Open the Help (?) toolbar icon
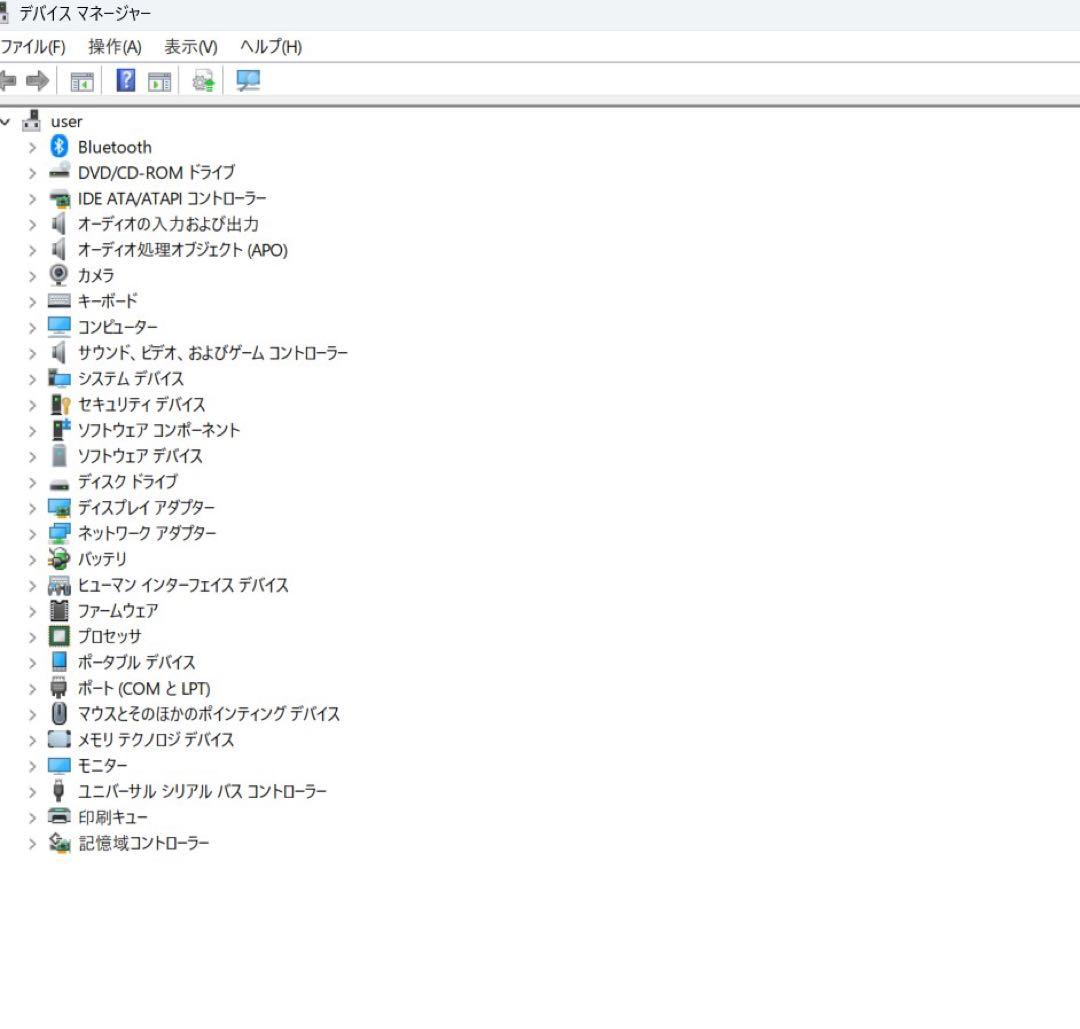Screen dimensions: 1080x1029 (125, 81)
